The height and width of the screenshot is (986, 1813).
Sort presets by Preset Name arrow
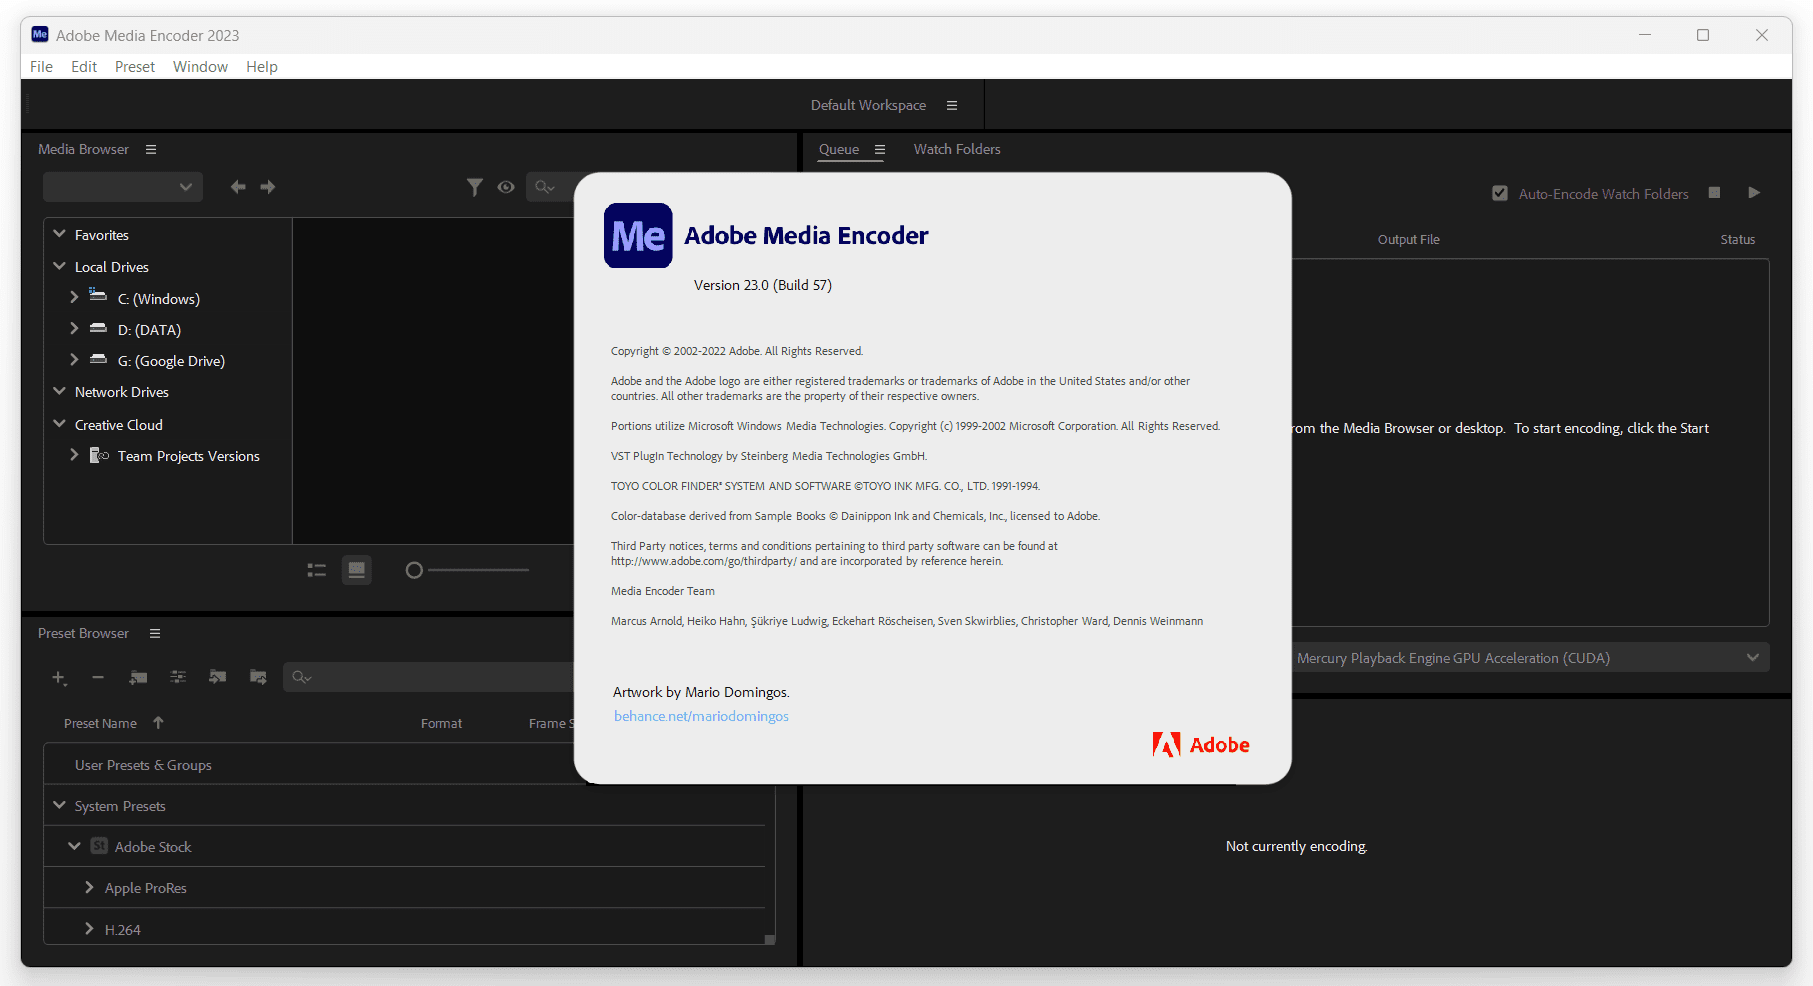(158, 722)
